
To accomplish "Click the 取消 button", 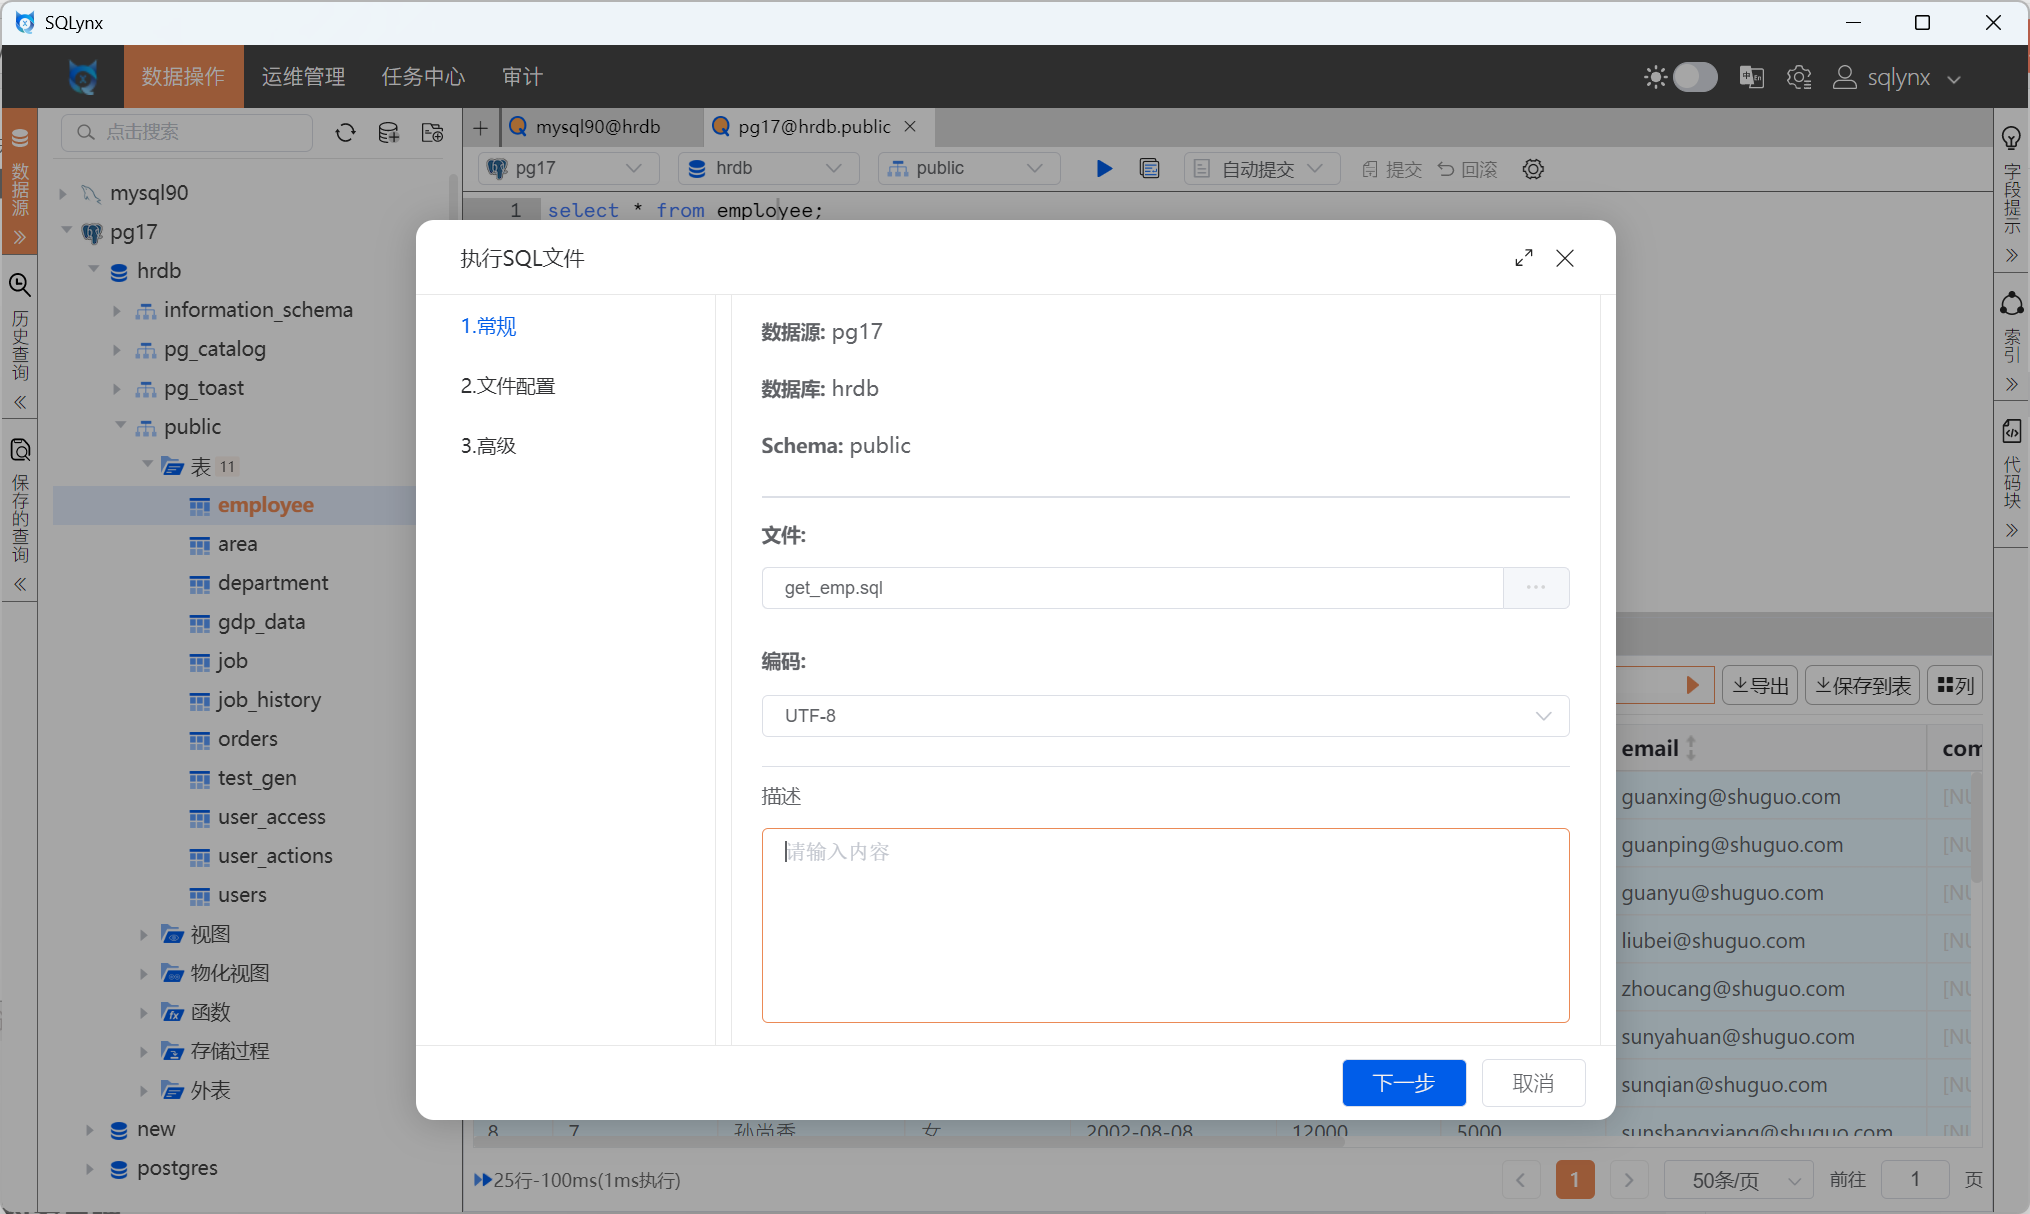I will [x=1532, y=1083].
